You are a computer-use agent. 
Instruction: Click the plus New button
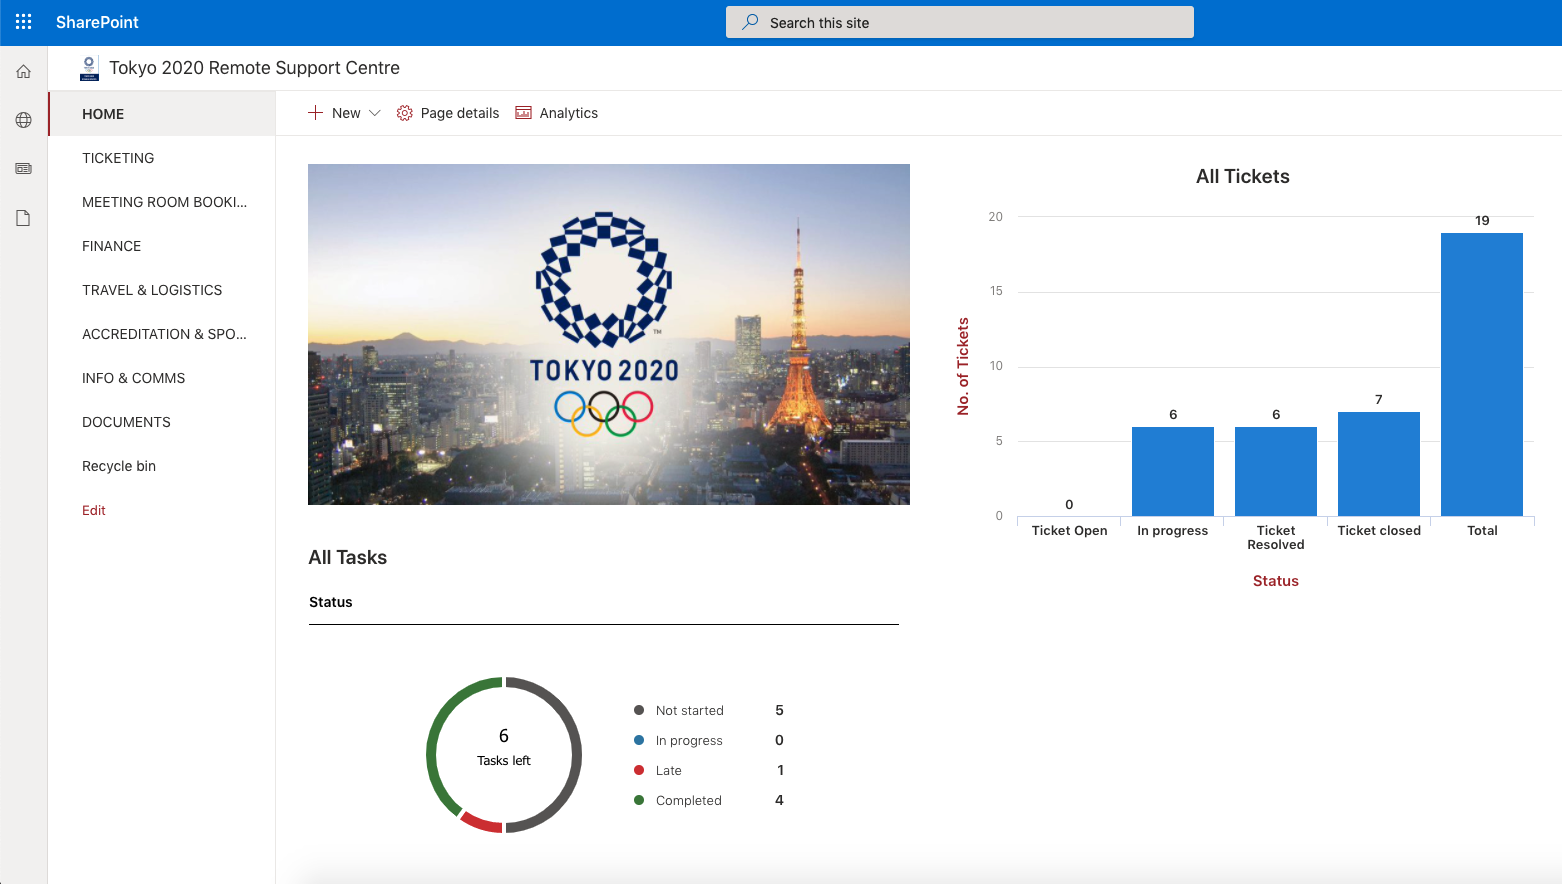coord(334,113)
